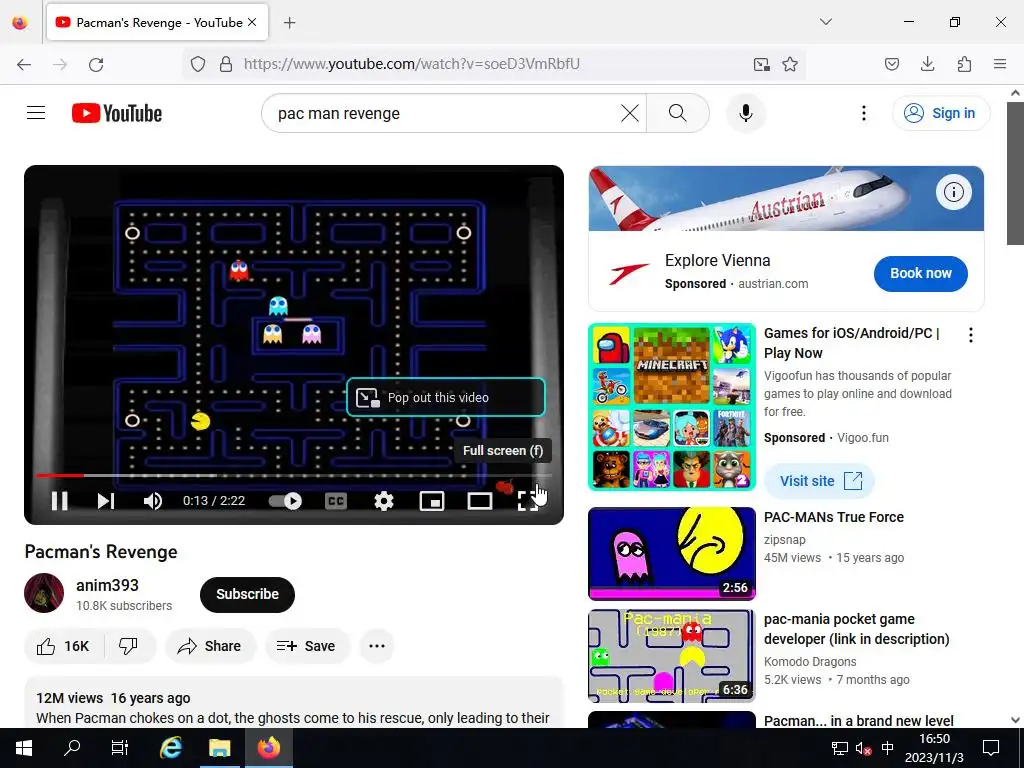Open Games for iOS/Android/PC thumbnail
Screen dimensions: 1024x768
click(672, 407)
